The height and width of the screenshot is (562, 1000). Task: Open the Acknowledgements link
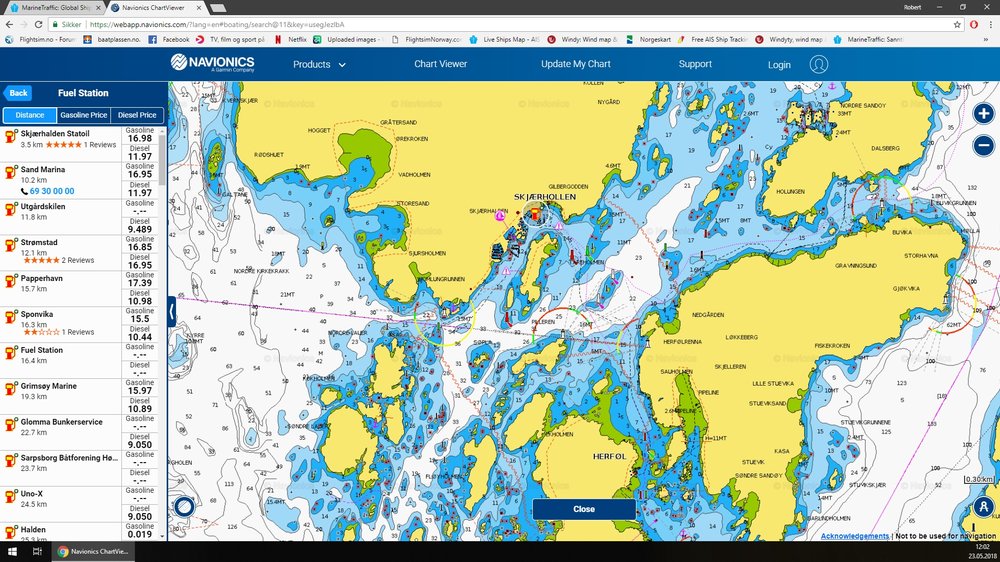click(x=855, y=536)
